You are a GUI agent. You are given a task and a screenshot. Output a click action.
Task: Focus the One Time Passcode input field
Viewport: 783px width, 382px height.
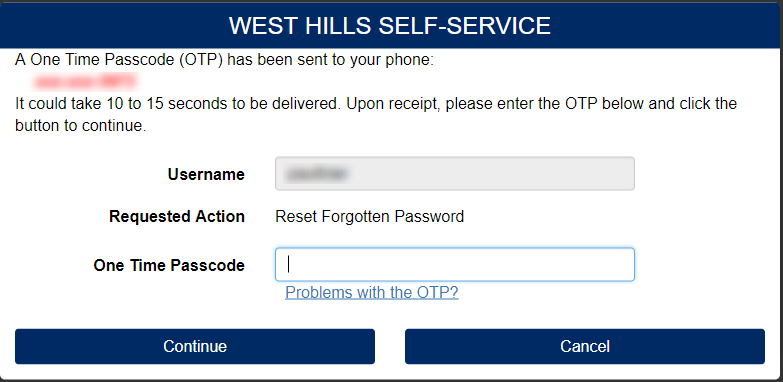pyautogui.click(x=455, y=265)
